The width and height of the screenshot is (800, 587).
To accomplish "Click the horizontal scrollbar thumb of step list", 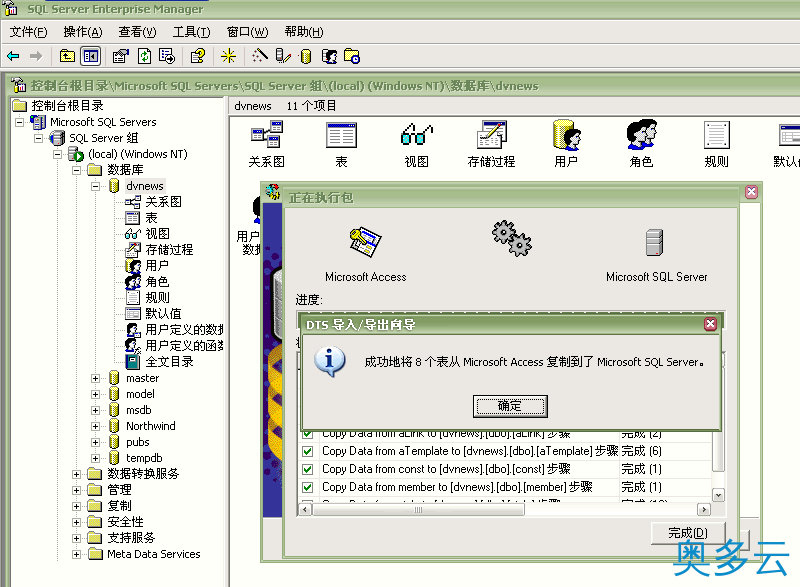I will (x=418, y=509).
